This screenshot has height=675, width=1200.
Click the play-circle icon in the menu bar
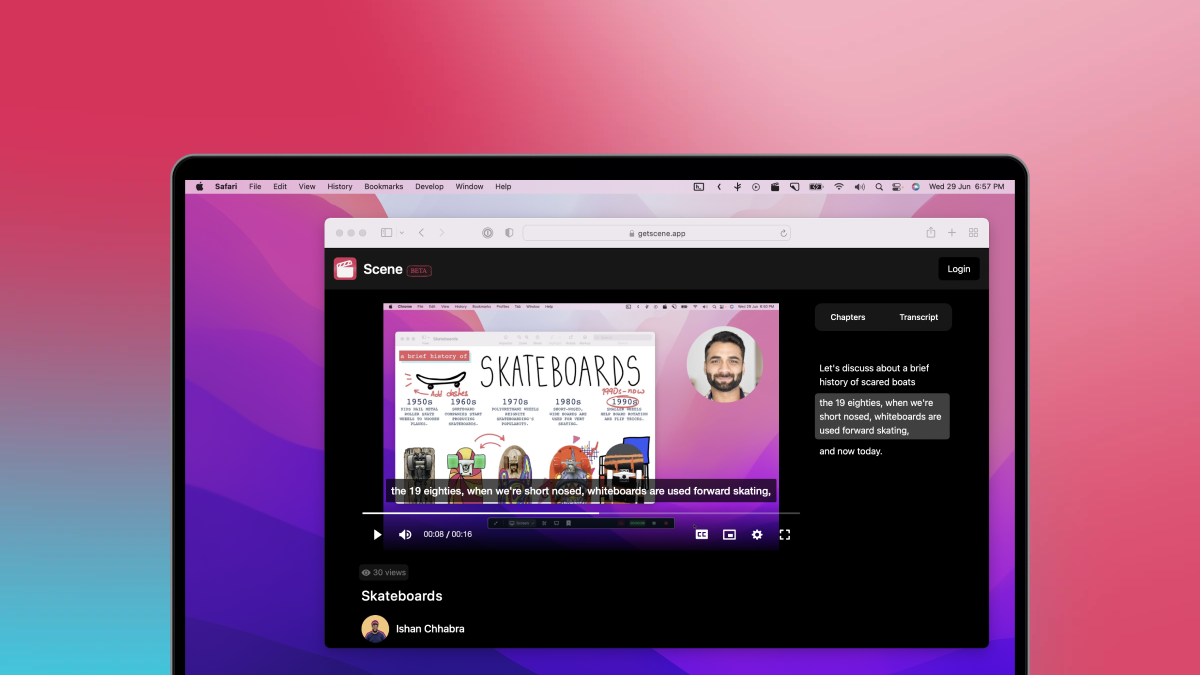[756, 187]
